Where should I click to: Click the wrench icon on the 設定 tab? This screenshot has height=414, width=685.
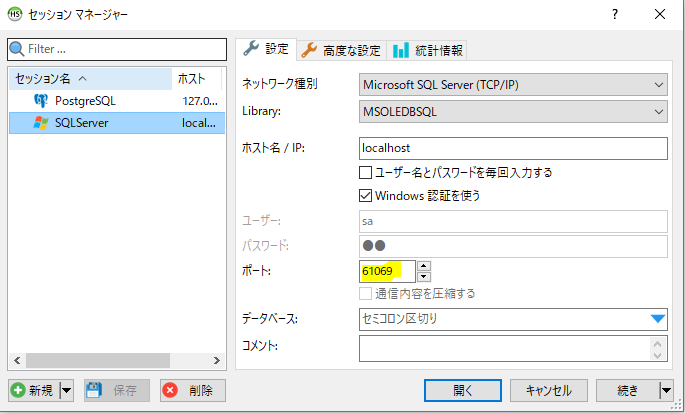click(251, 48)
